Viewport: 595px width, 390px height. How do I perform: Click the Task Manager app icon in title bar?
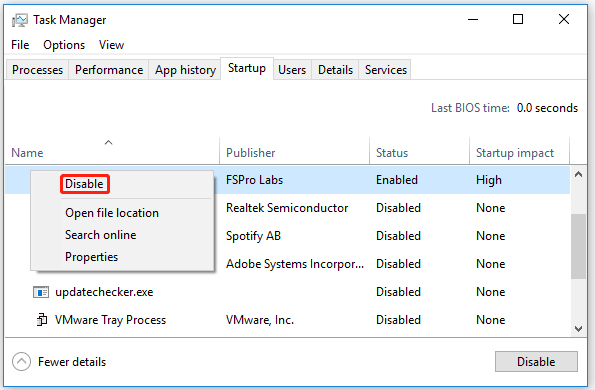[x=19, y=20]
